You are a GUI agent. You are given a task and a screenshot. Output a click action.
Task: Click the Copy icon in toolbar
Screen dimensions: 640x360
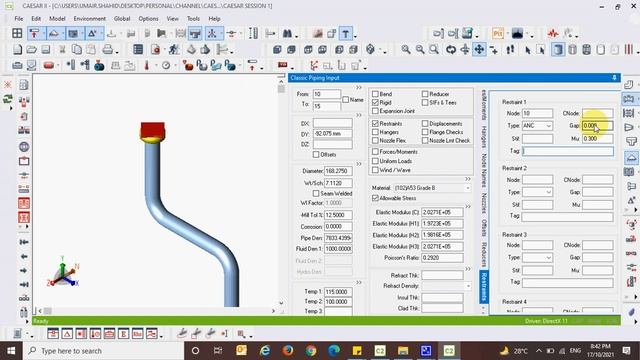pyautogui.click(x=77, y=50)
